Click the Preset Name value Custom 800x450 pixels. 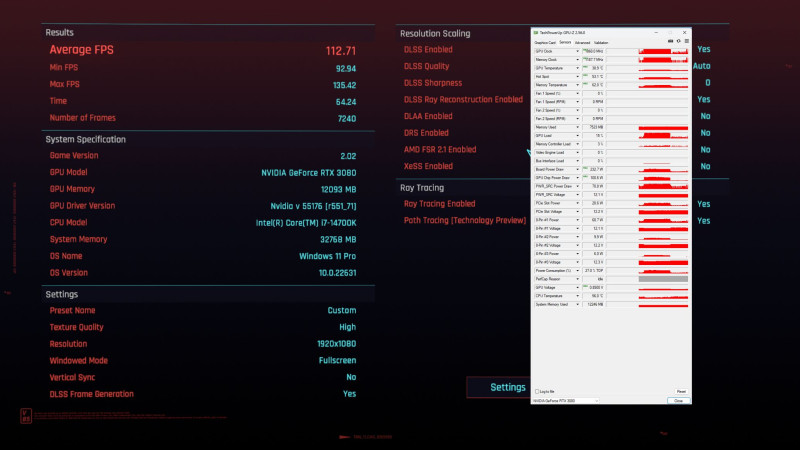tap(342, 311)
